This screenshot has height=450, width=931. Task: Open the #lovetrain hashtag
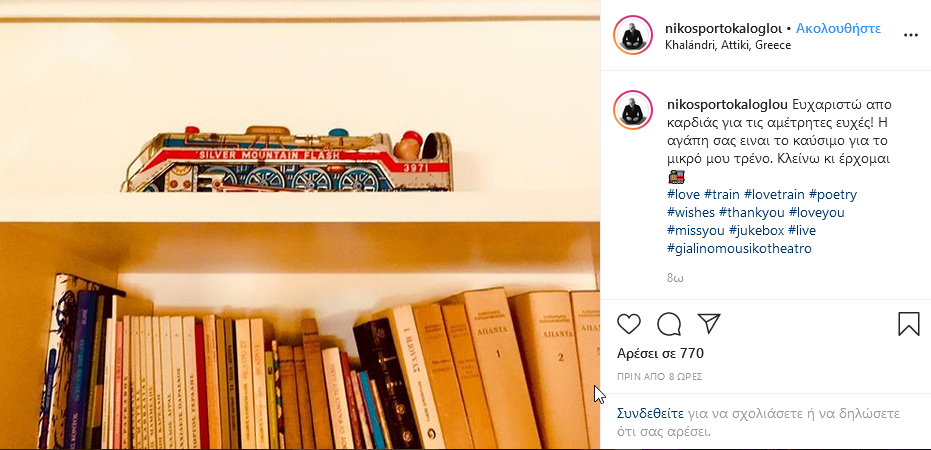click(x=774, y=194)
